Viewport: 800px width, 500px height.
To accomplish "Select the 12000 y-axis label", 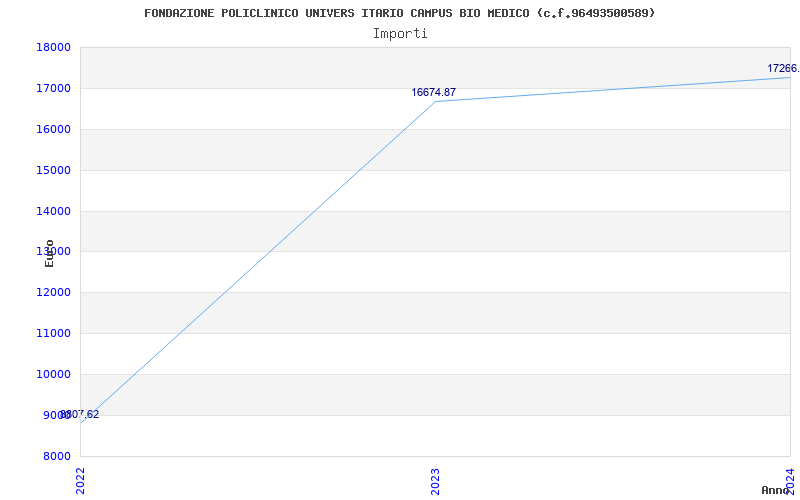I will click(53, 292).
